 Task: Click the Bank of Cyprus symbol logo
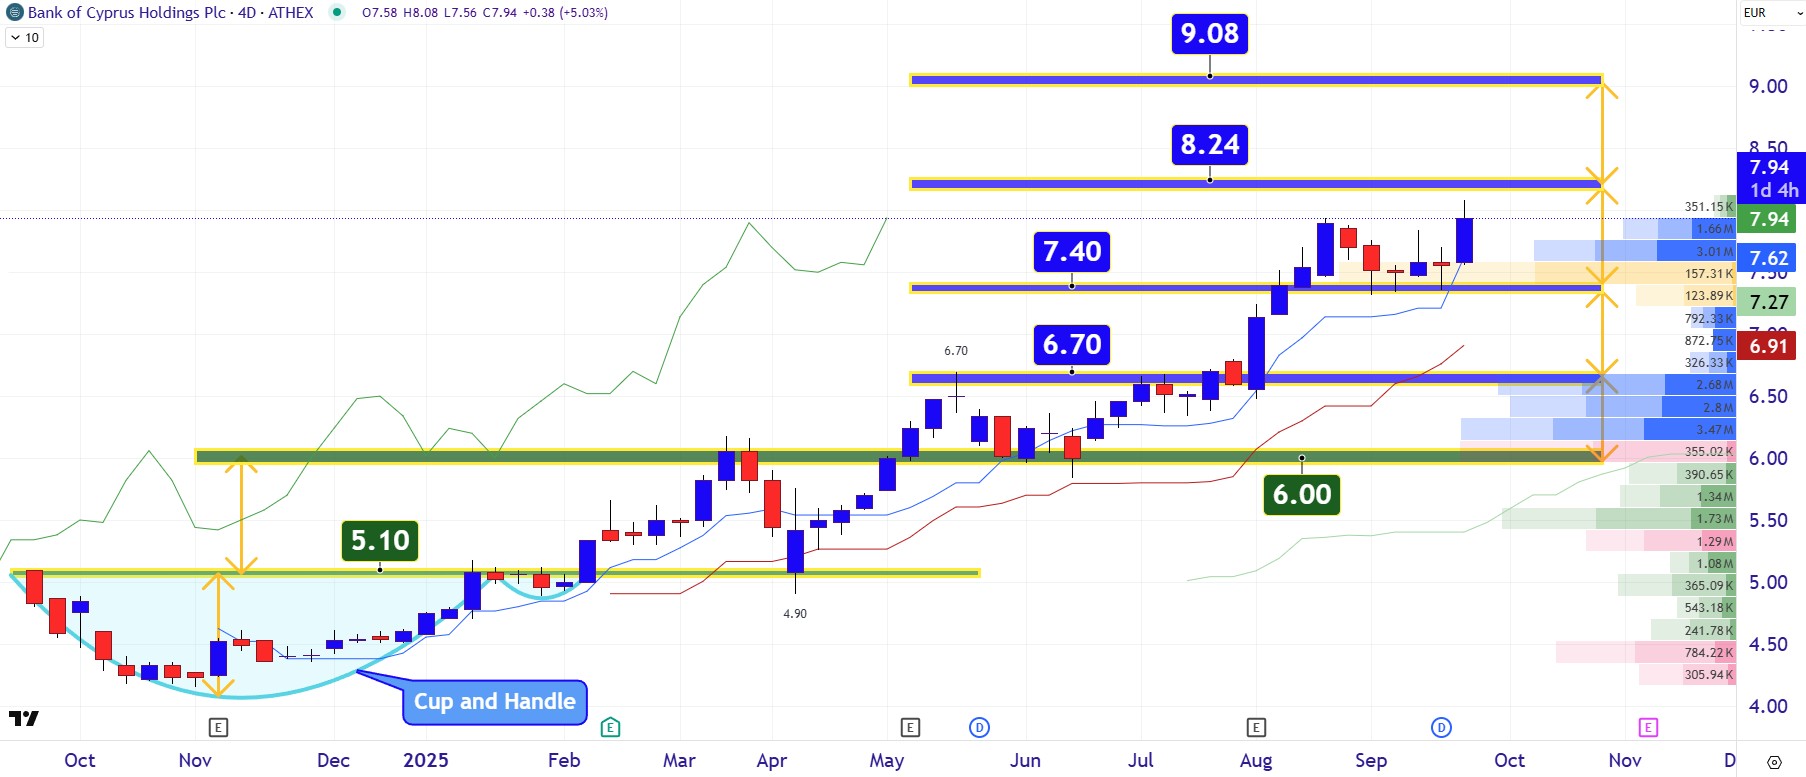click(x=14, y=13)
